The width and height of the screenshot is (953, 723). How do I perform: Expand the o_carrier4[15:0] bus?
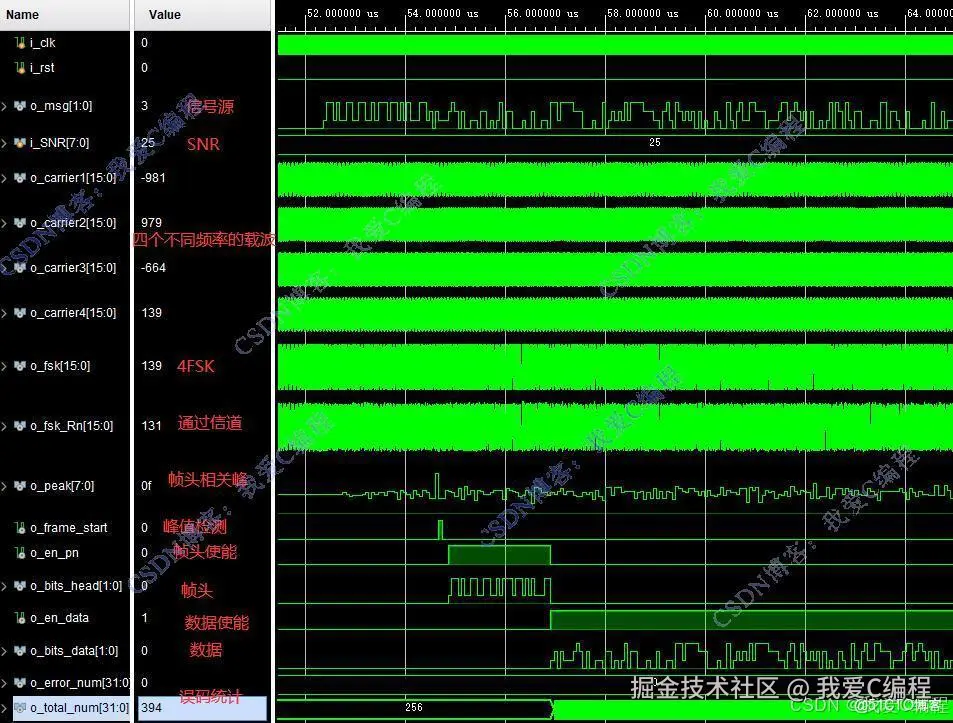(5, 314)
